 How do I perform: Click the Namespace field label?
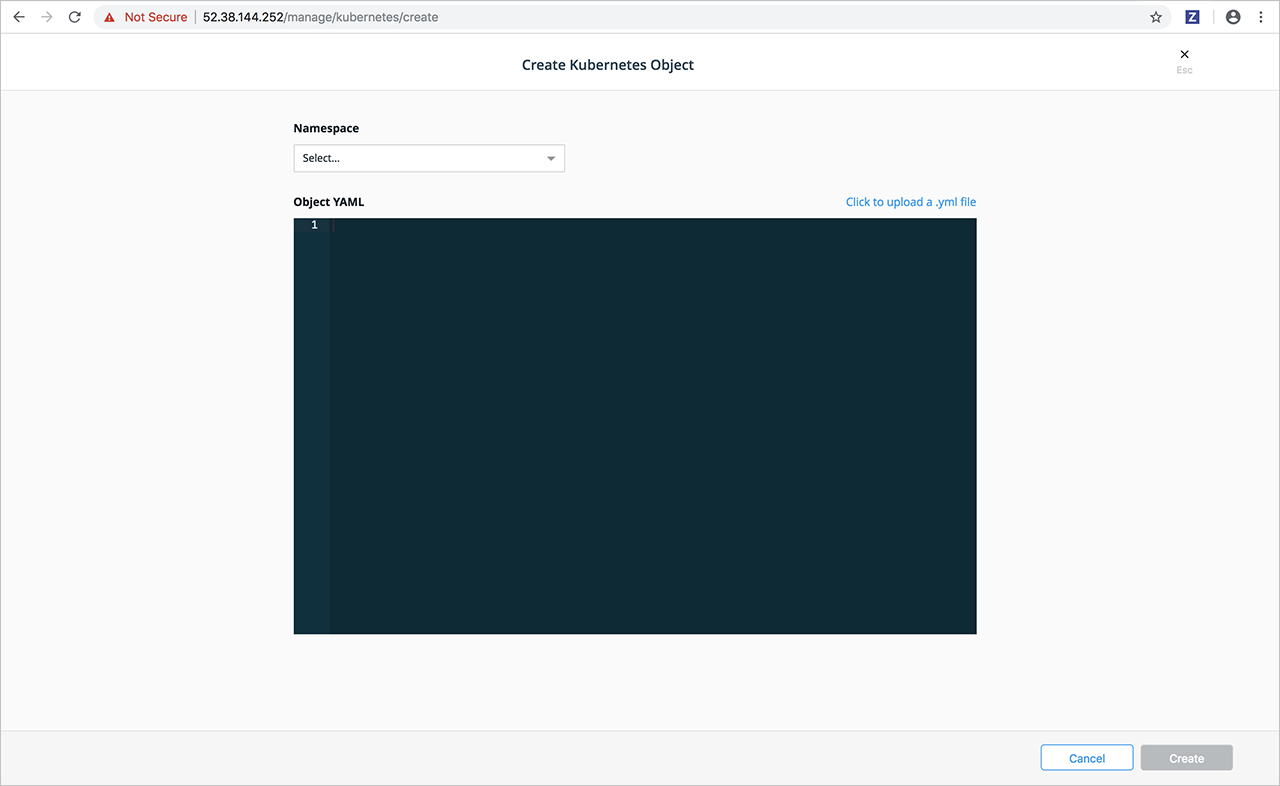tap(326, 128)
